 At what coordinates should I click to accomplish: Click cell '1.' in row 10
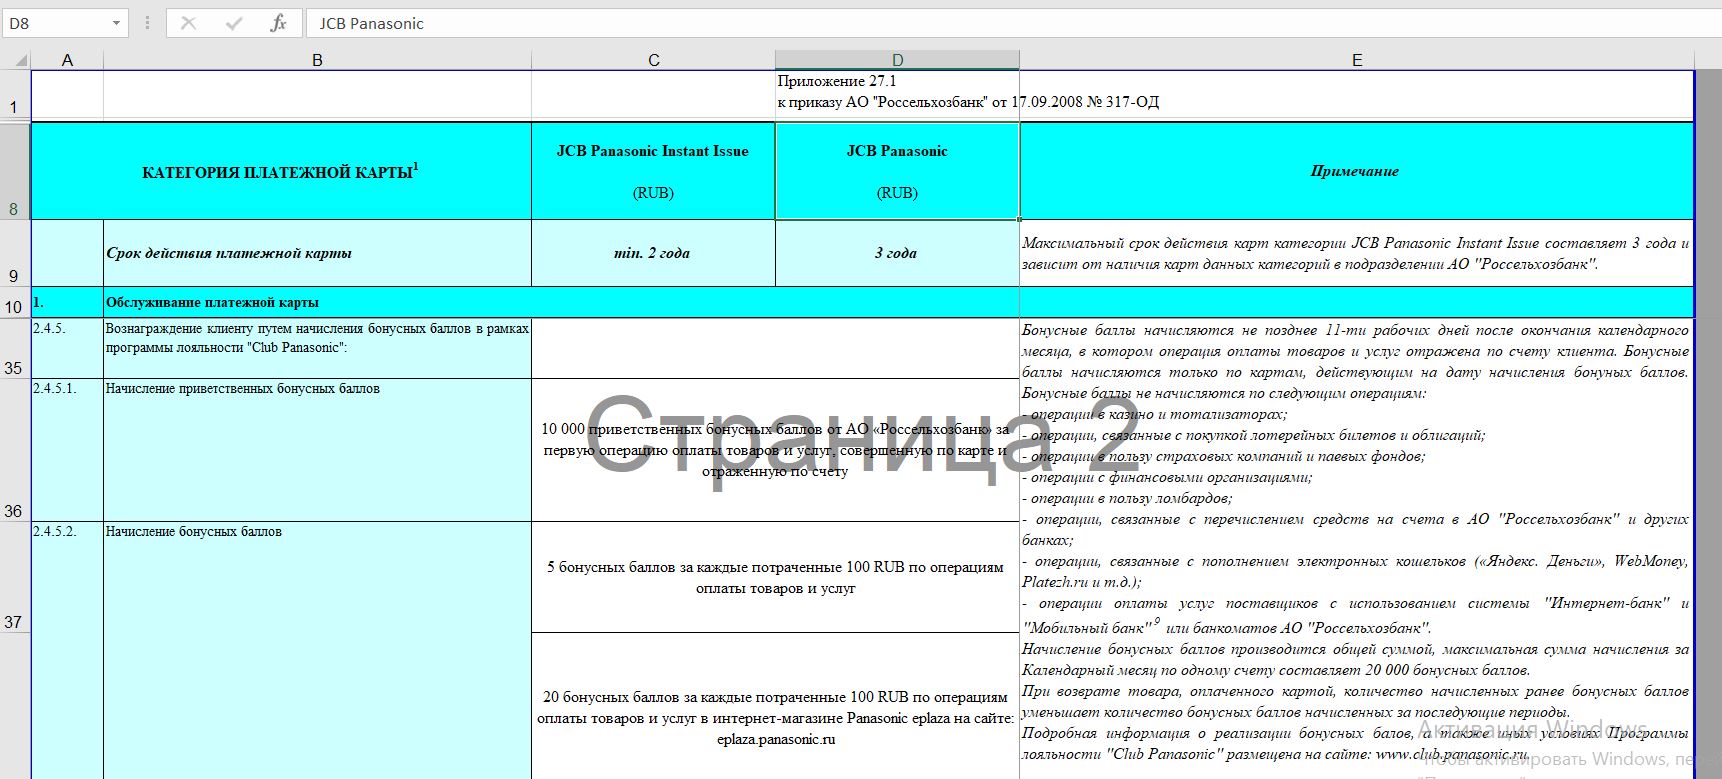pos(67,303)
